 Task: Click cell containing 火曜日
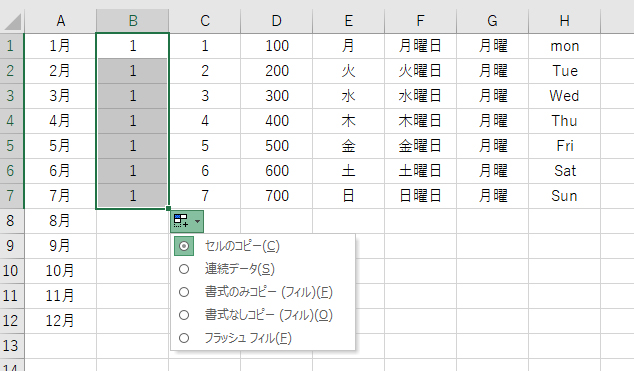421,71
